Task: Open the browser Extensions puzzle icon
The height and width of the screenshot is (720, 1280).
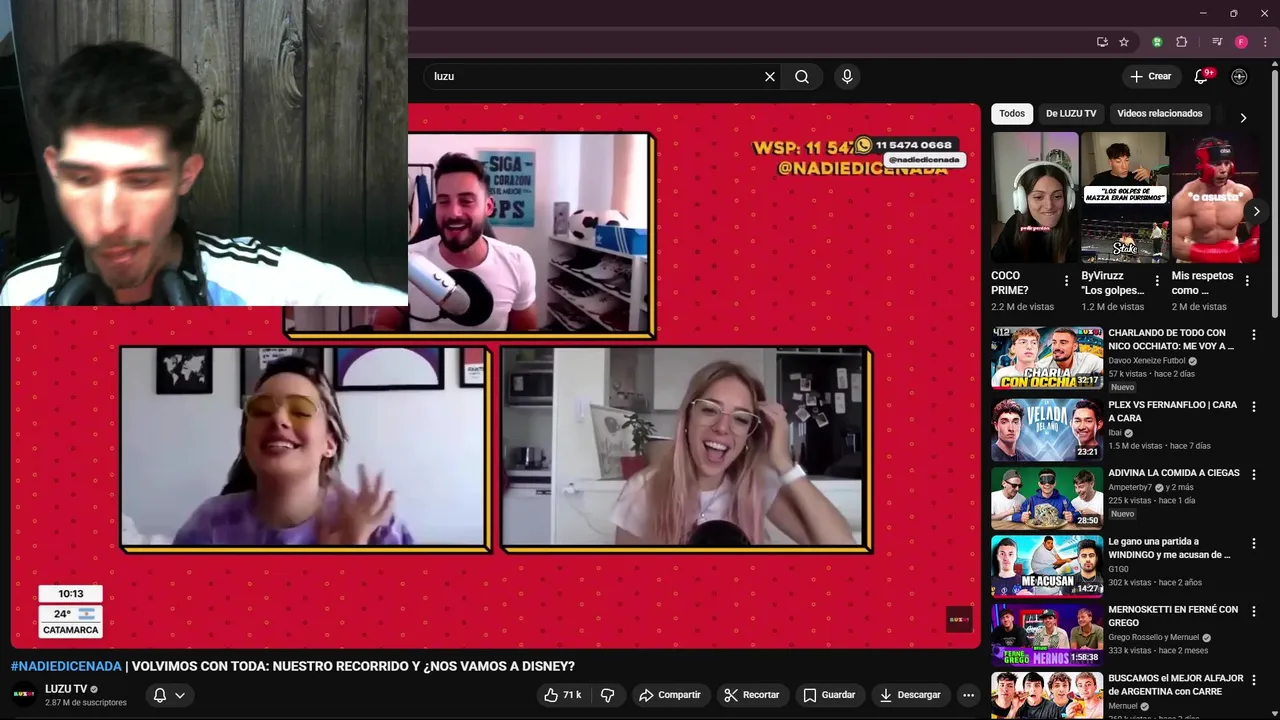Action: tap(1182, 42)
